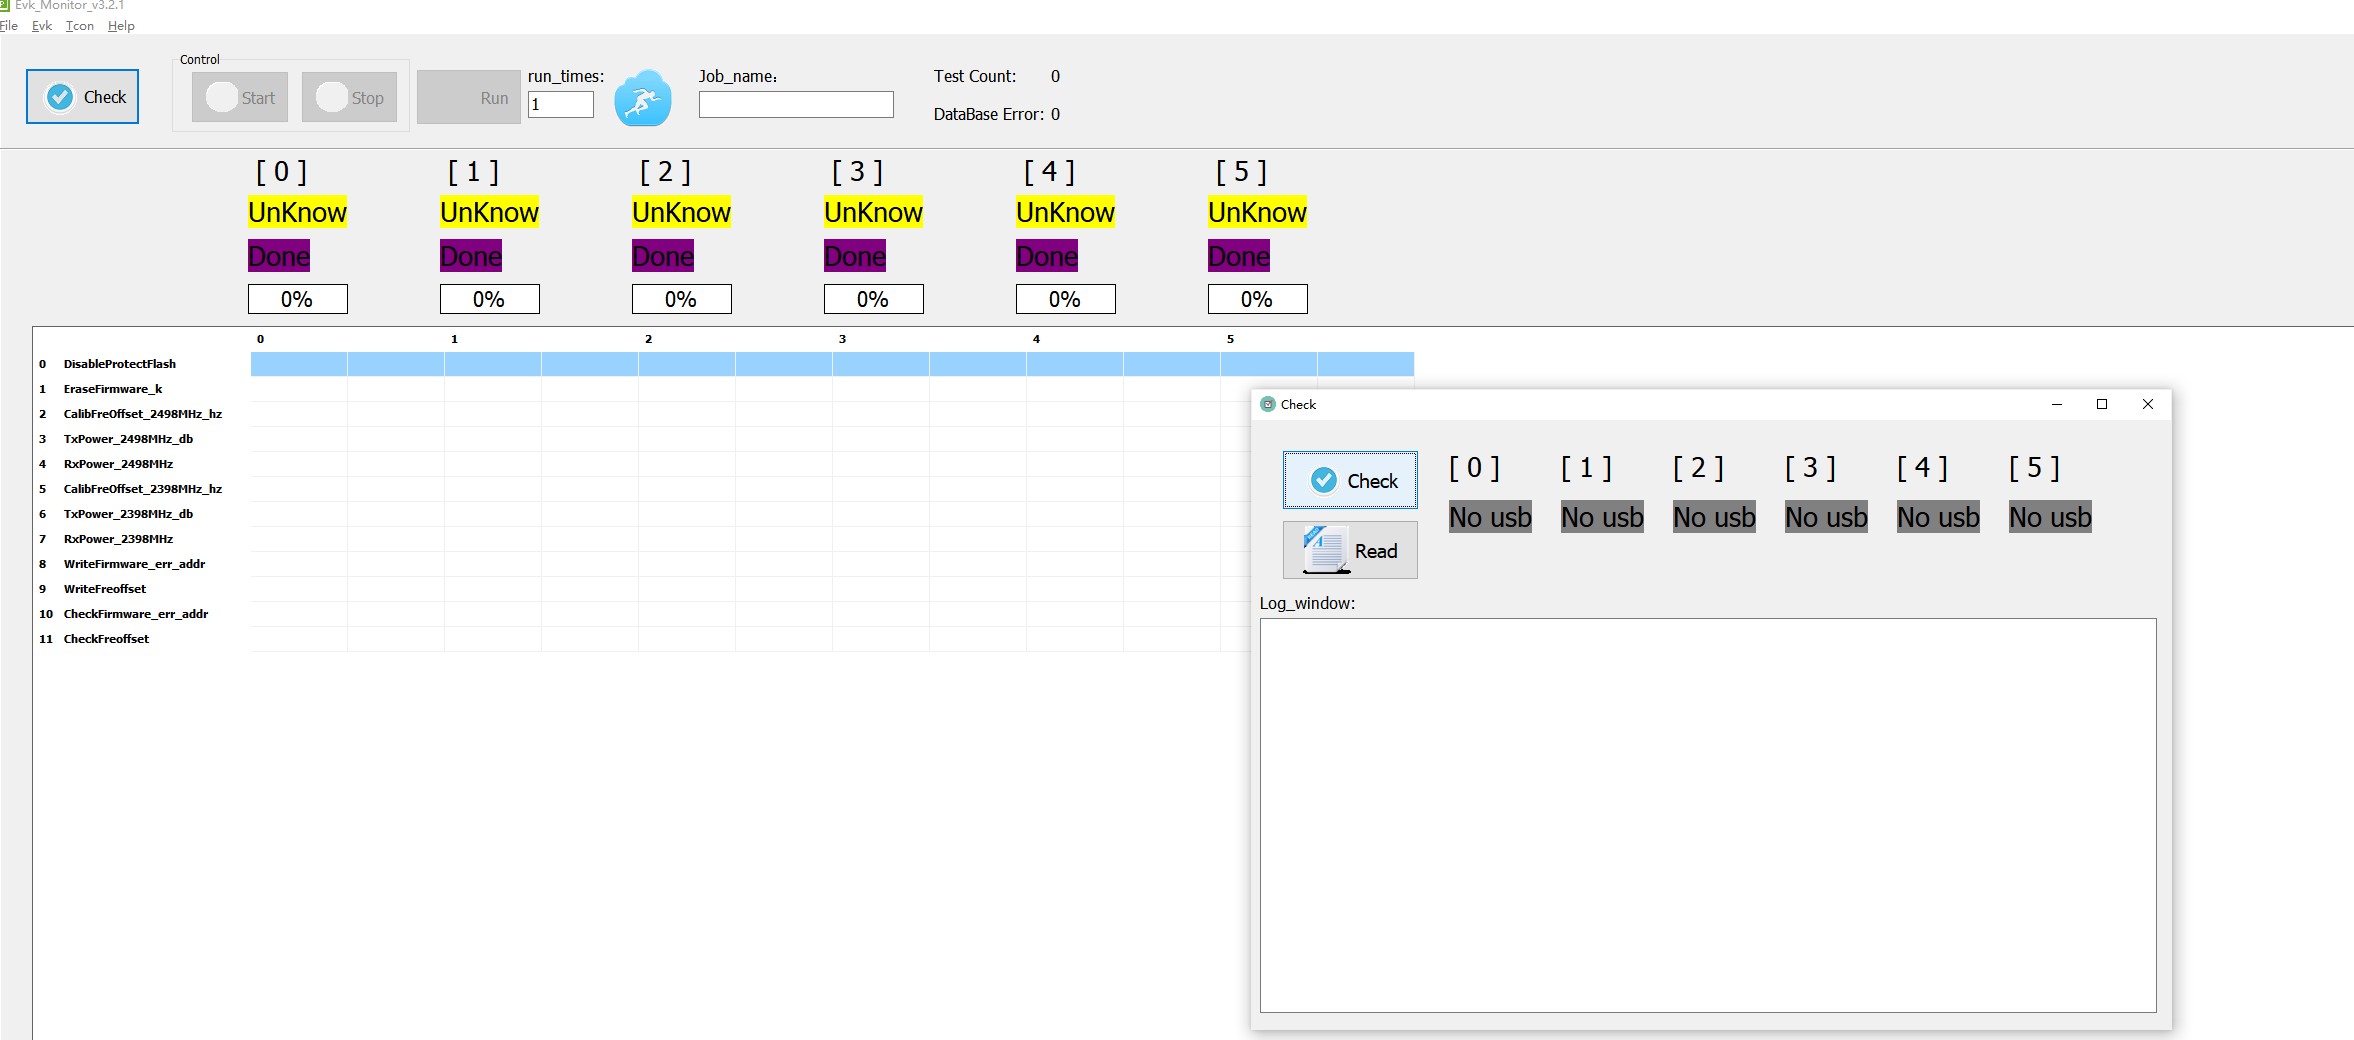2354x1040 pixels.
Task: Select the DisableProtectFlash row
Action: [120, 364]
